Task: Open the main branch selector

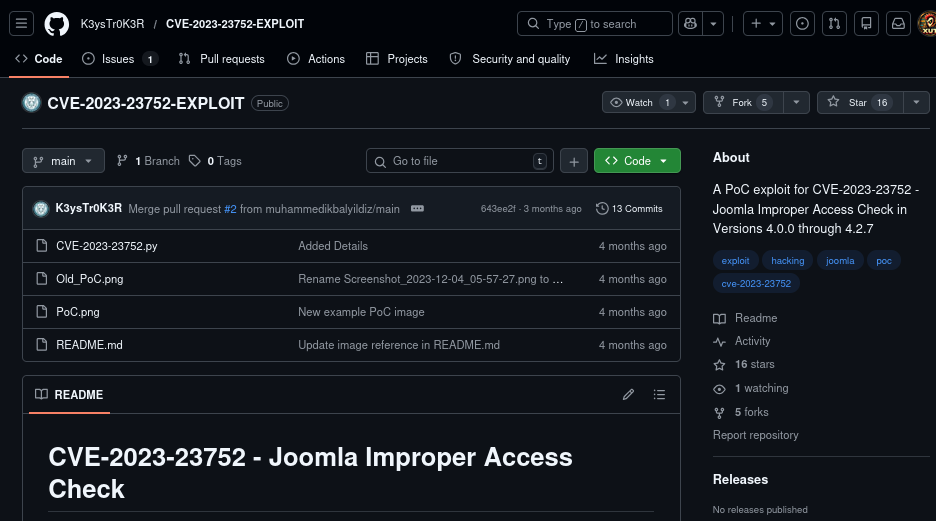Action: click(x=63, y=161)
